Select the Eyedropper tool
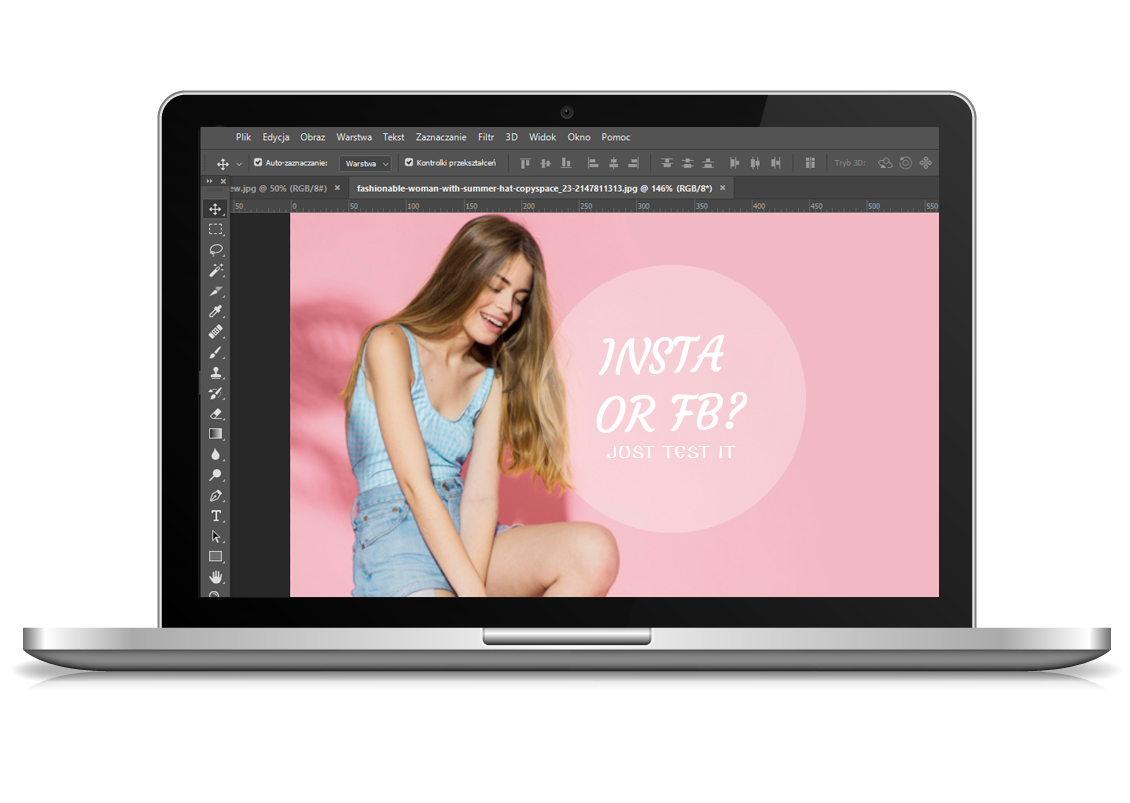This screenshot has height=803, width=1130. tap(215, 311)
